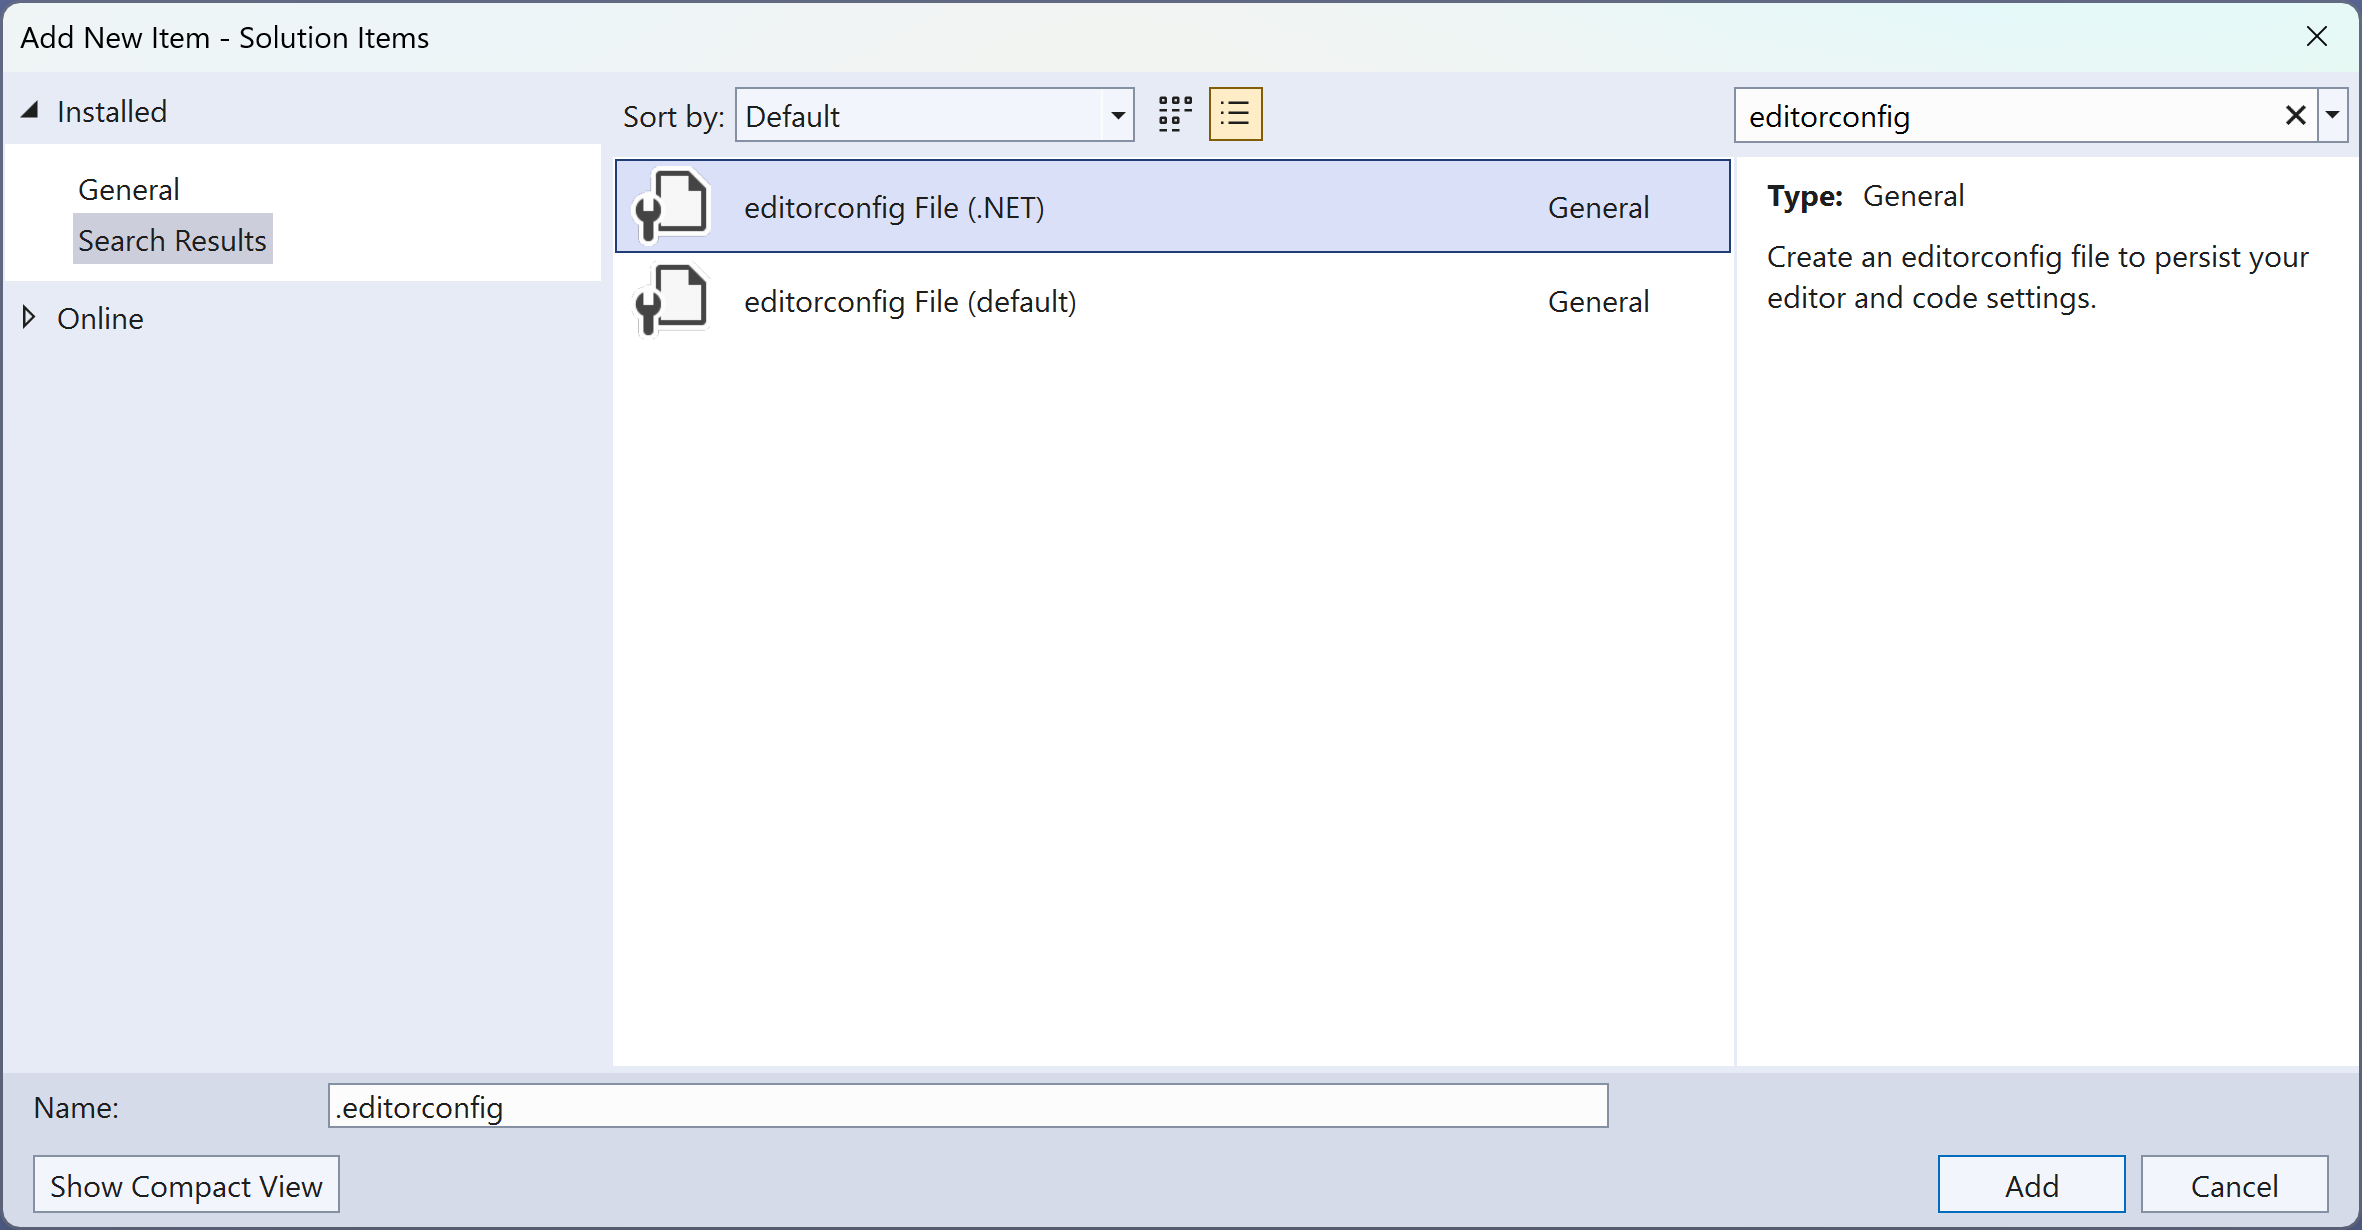Click the editorconfig File (.NET) template icon
This screenshot has width=2362, height=1230.
(x=671, y=206)
